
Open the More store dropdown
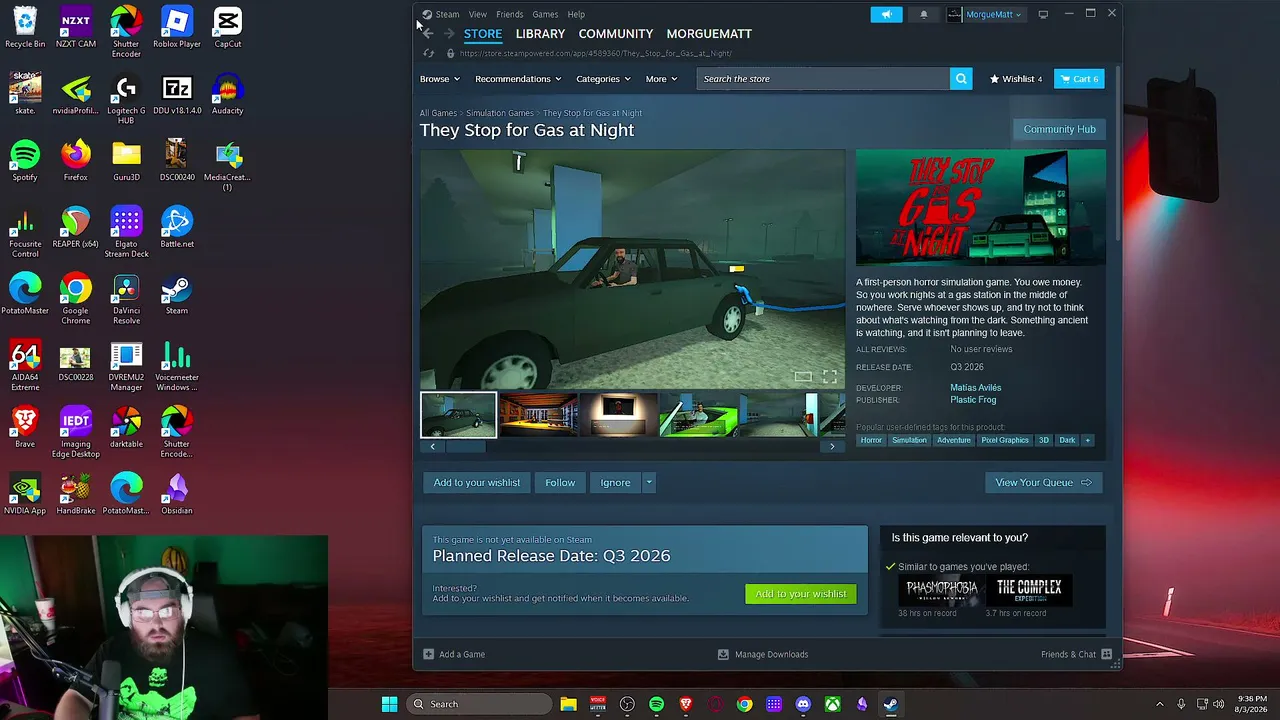pyautogui.click(x=661, y=79)
